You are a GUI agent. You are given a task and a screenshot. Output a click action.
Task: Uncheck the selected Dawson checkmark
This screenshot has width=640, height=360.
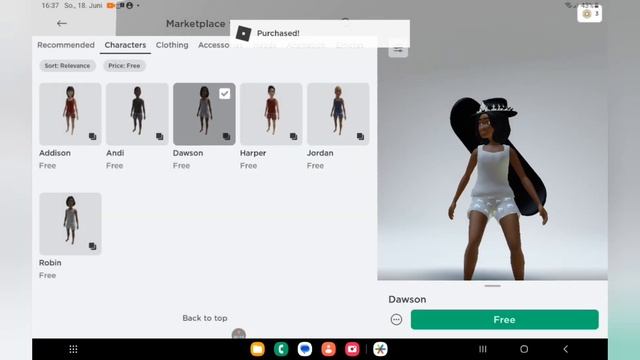point(224,94)
